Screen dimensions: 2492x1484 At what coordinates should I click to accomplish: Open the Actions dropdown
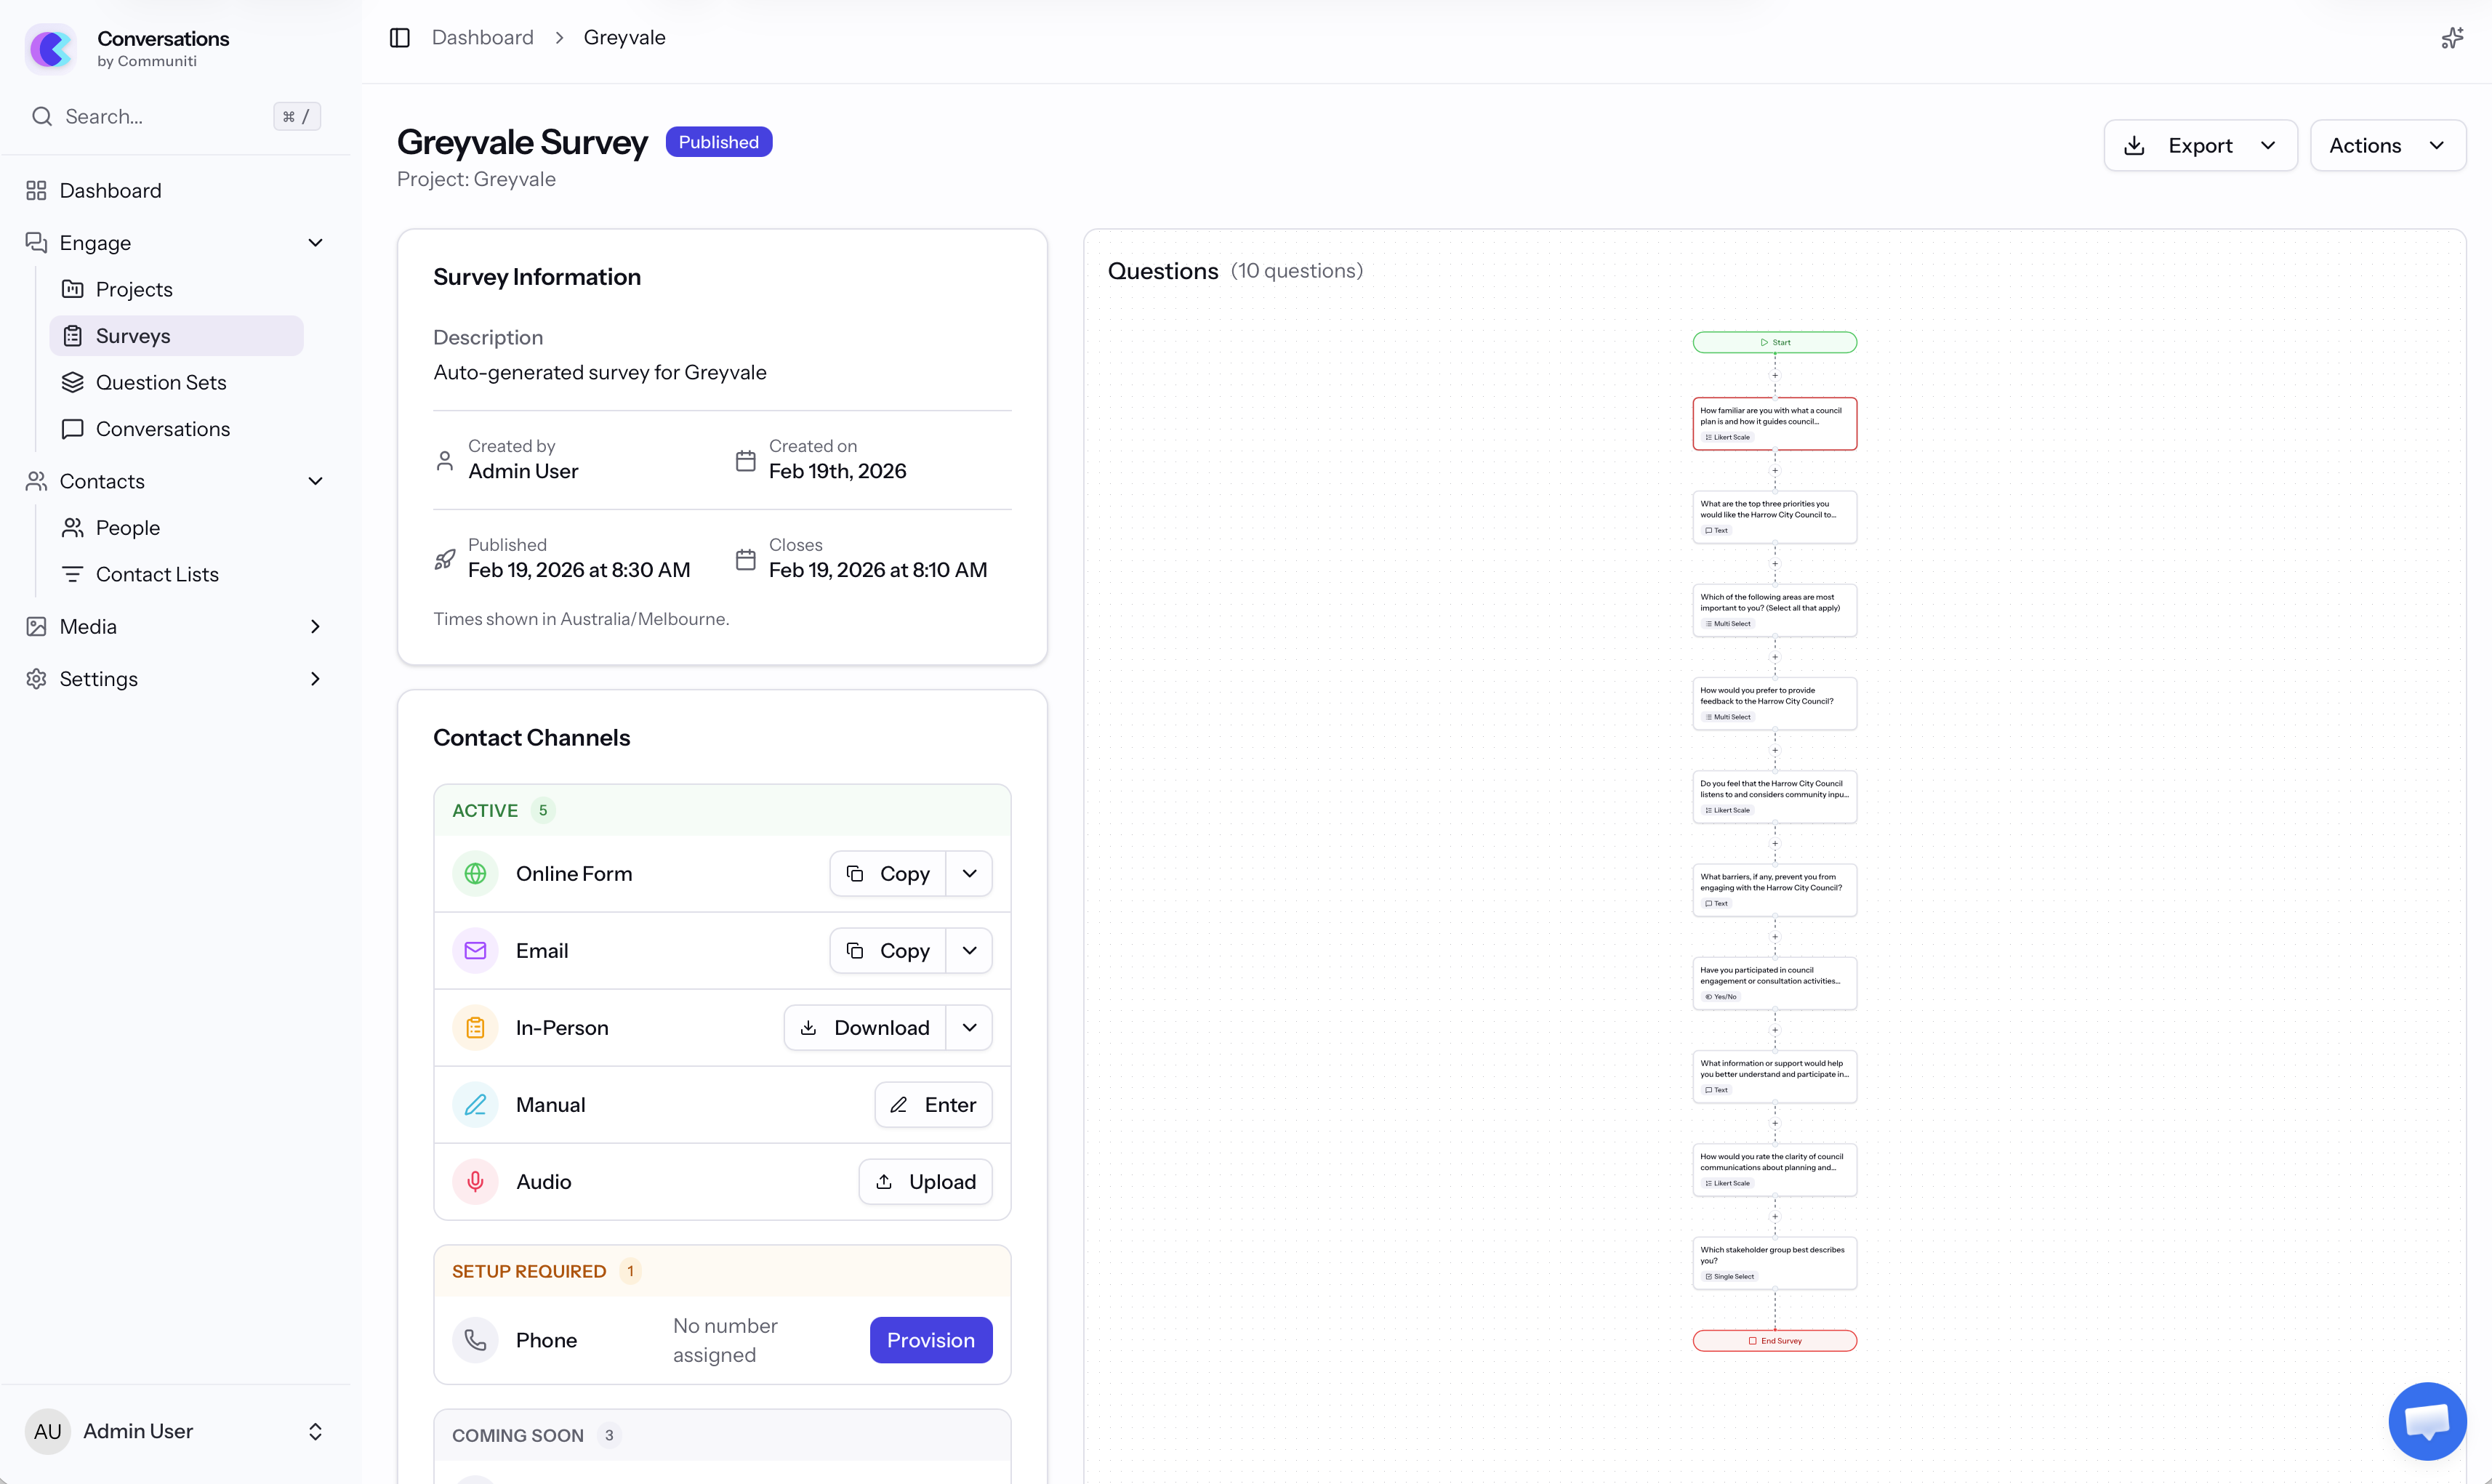2388,145
